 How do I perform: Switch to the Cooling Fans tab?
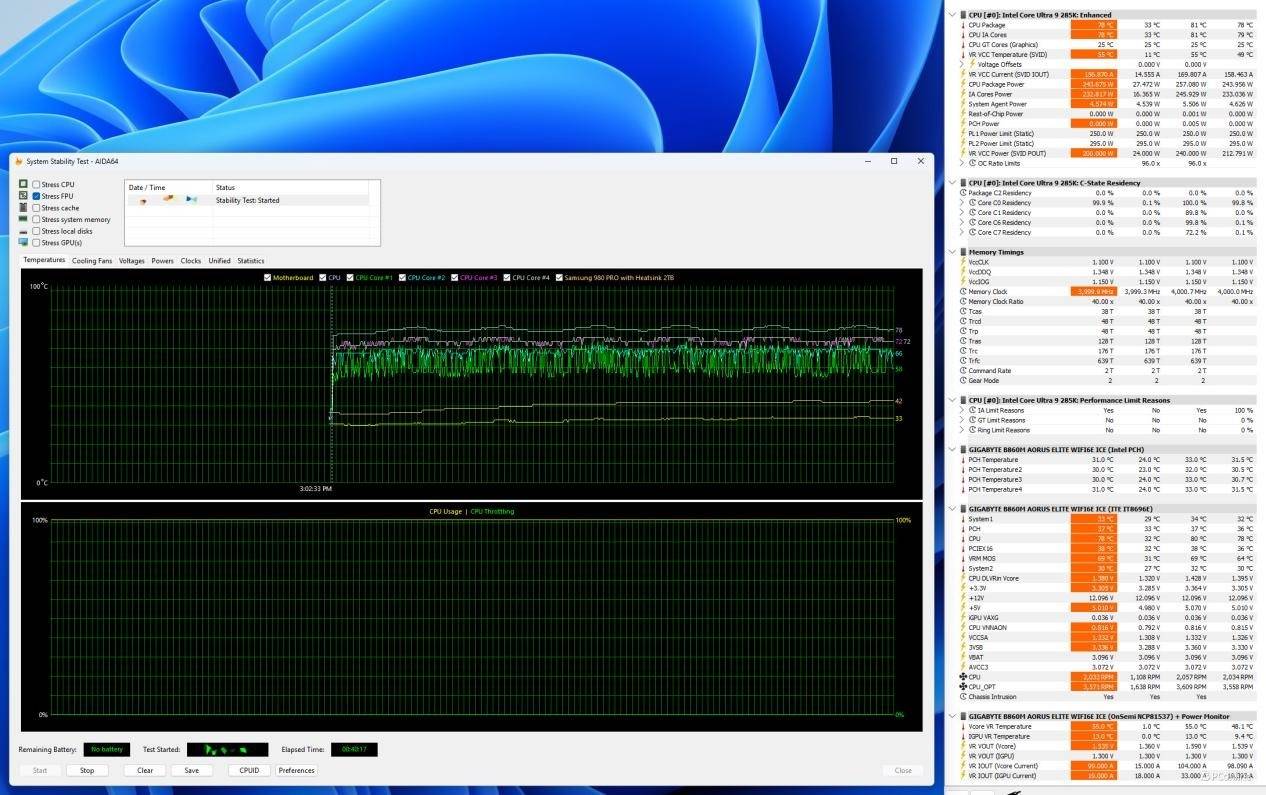(92, 261)
